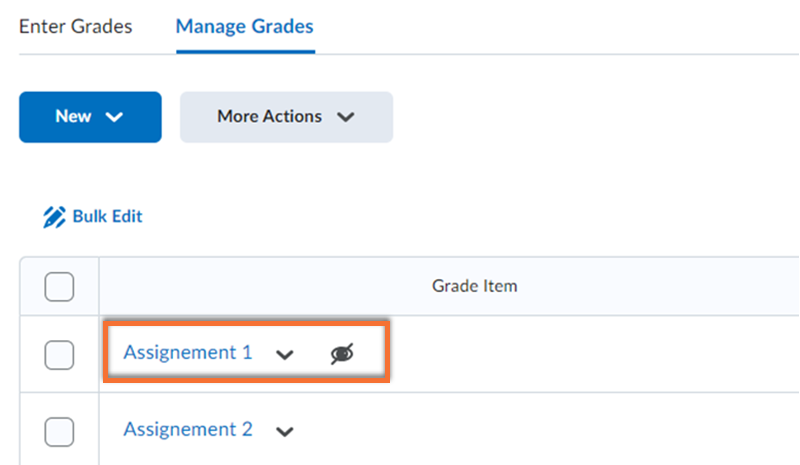Open the Assignement 2 grade item link
The width and height of the screenshot is (800, 465).
pyautogui.click(x=188, y=429)
